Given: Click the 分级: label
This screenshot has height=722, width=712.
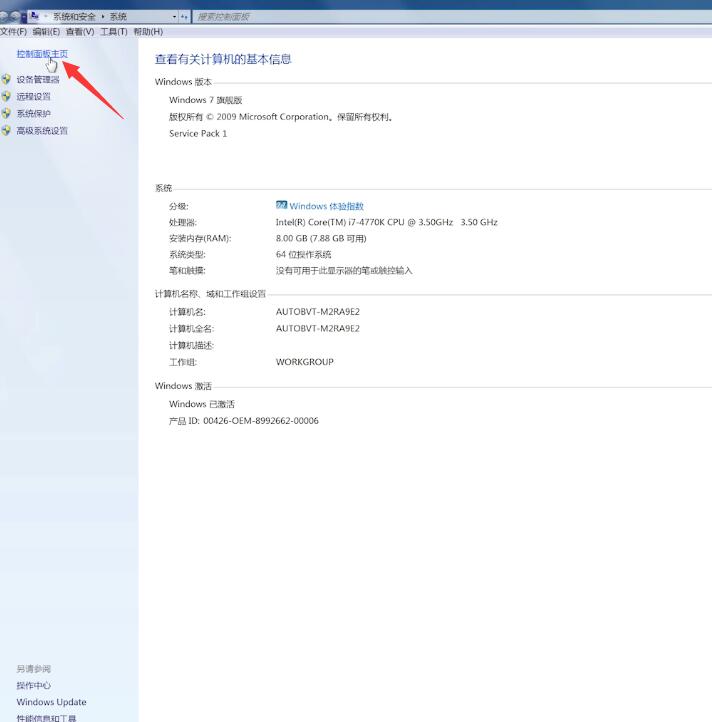Looking at the screenshot, I should (179, 206).
